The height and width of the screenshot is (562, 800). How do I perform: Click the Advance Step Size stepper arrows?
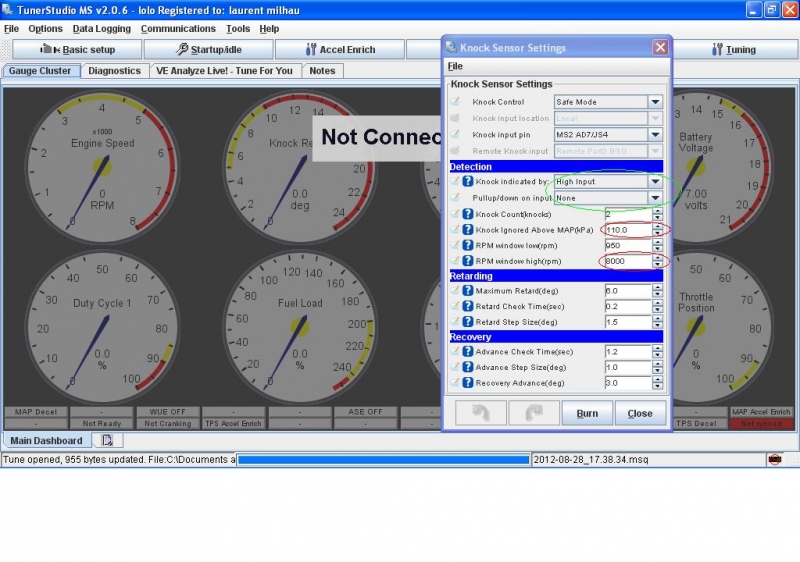[x=657, y=367]
